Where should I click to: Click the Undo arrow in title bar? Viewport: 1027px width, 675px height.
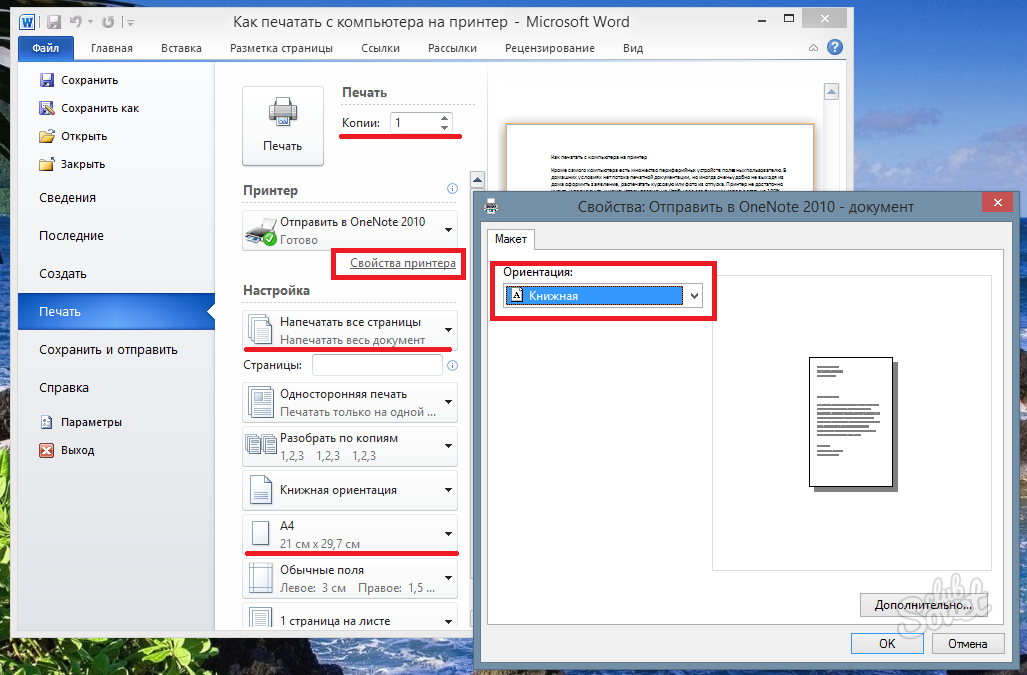[x=75, y=21]
